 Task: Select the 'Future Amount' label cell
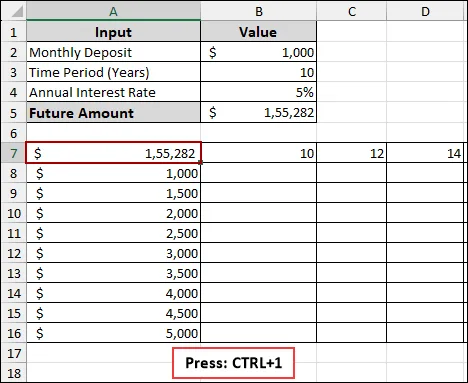[x=113, y=113]
